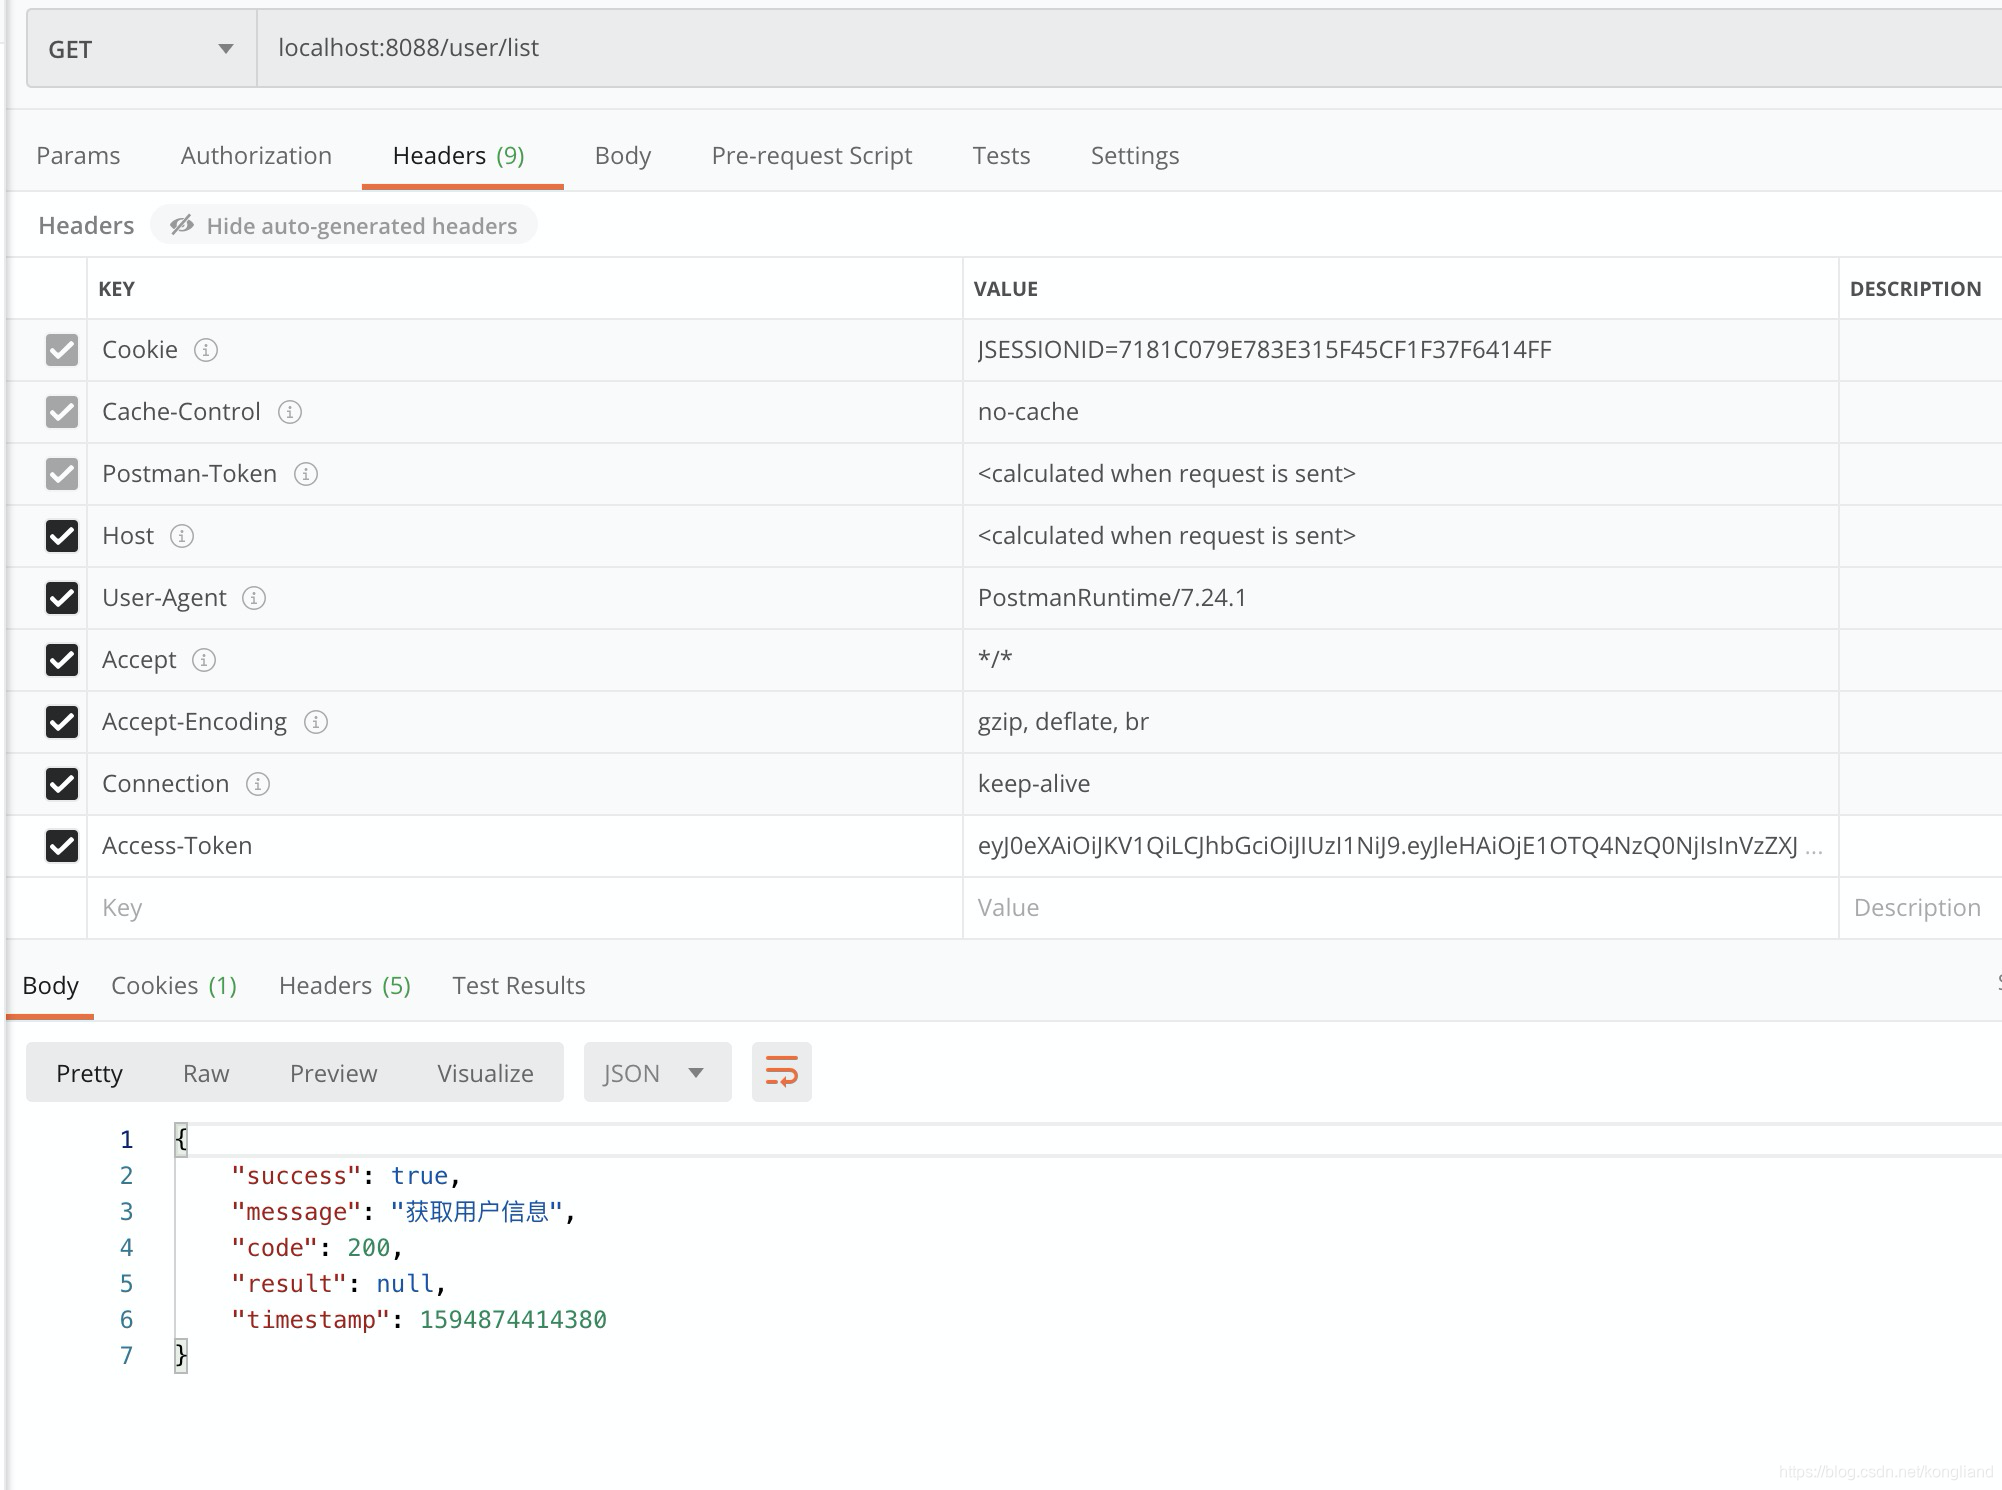The width and height of the screenshot is (2002, 1490).
Task: Click the info icon beside Accept-Encoding
Action: tap(316, 722)
